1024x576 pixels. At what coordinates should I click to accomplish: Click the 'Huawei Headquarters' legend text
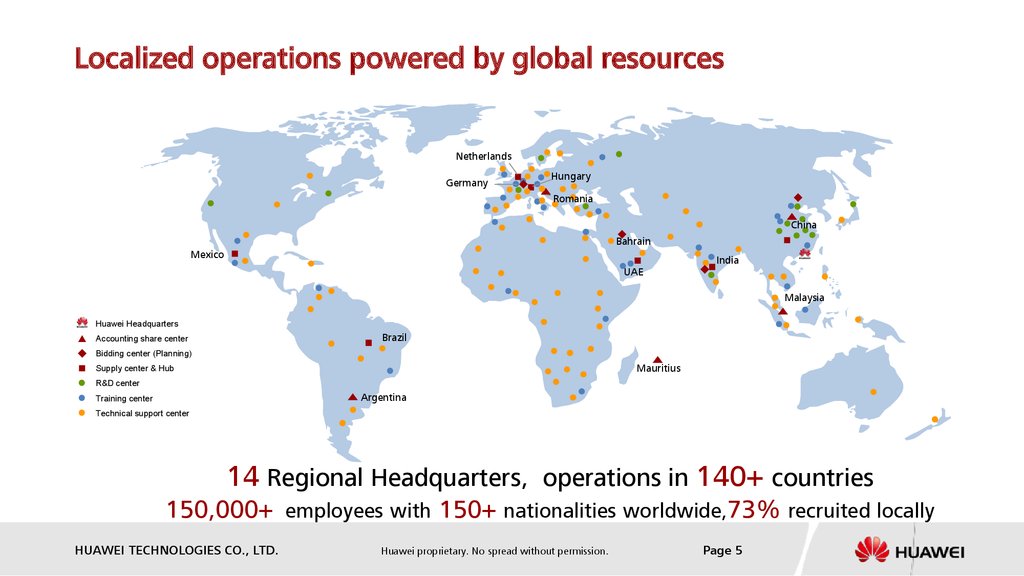[x=136, y=323]
